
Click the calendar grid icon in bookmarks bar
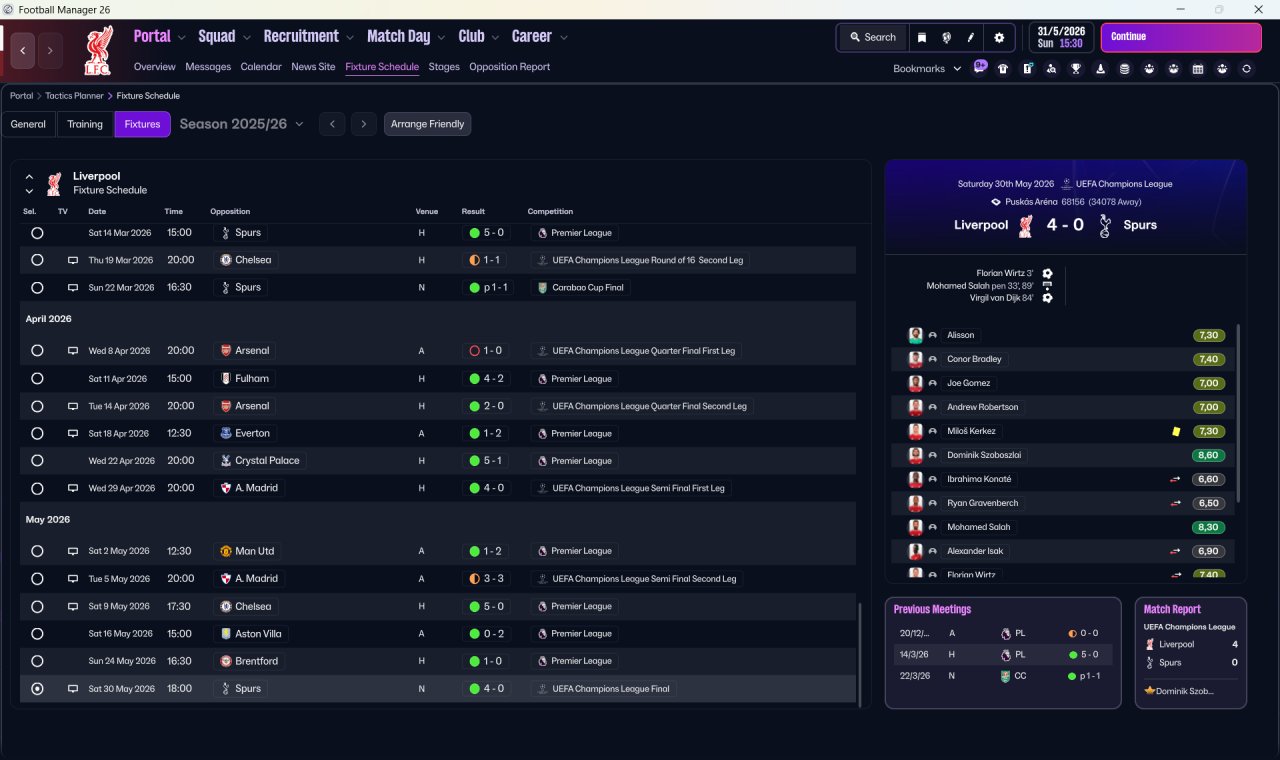pyautogui.click(x=1198, y=69)
